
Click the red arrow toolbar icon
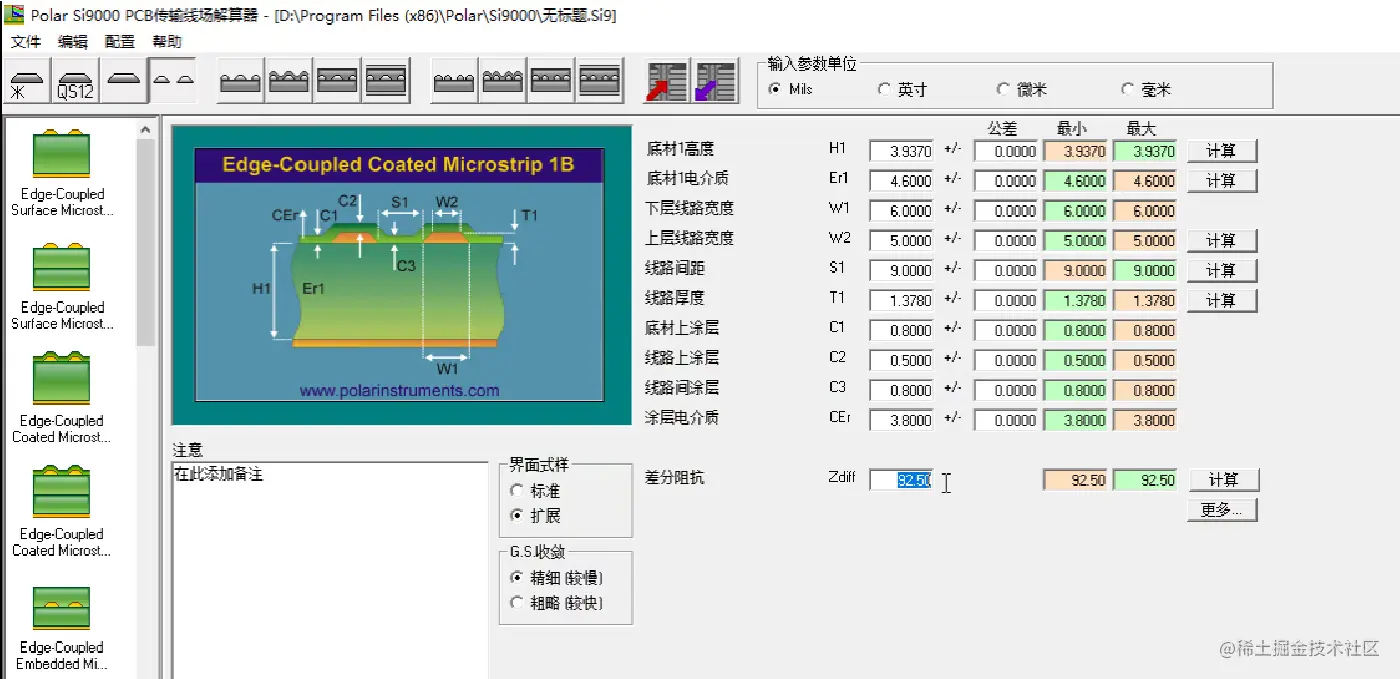[666, 81]
